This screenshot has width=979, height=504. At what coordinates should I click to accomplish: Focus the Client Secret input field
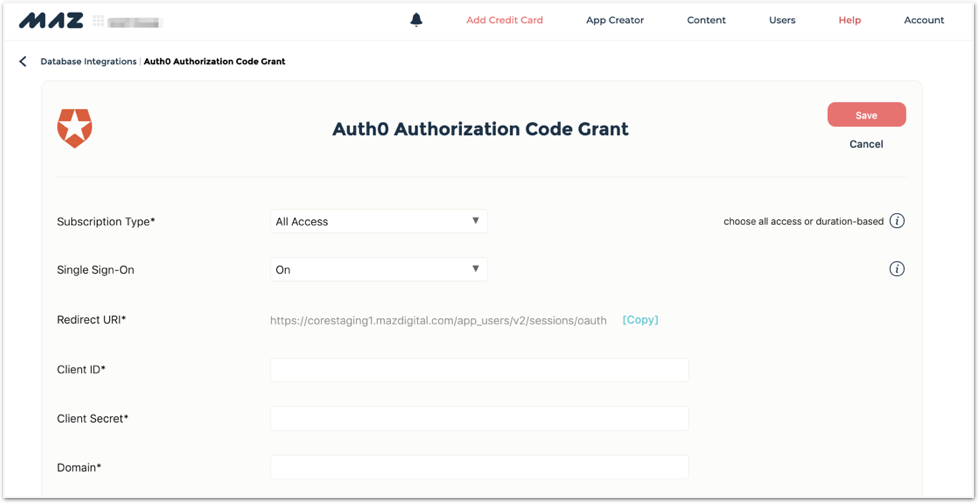tap(479, 418)
